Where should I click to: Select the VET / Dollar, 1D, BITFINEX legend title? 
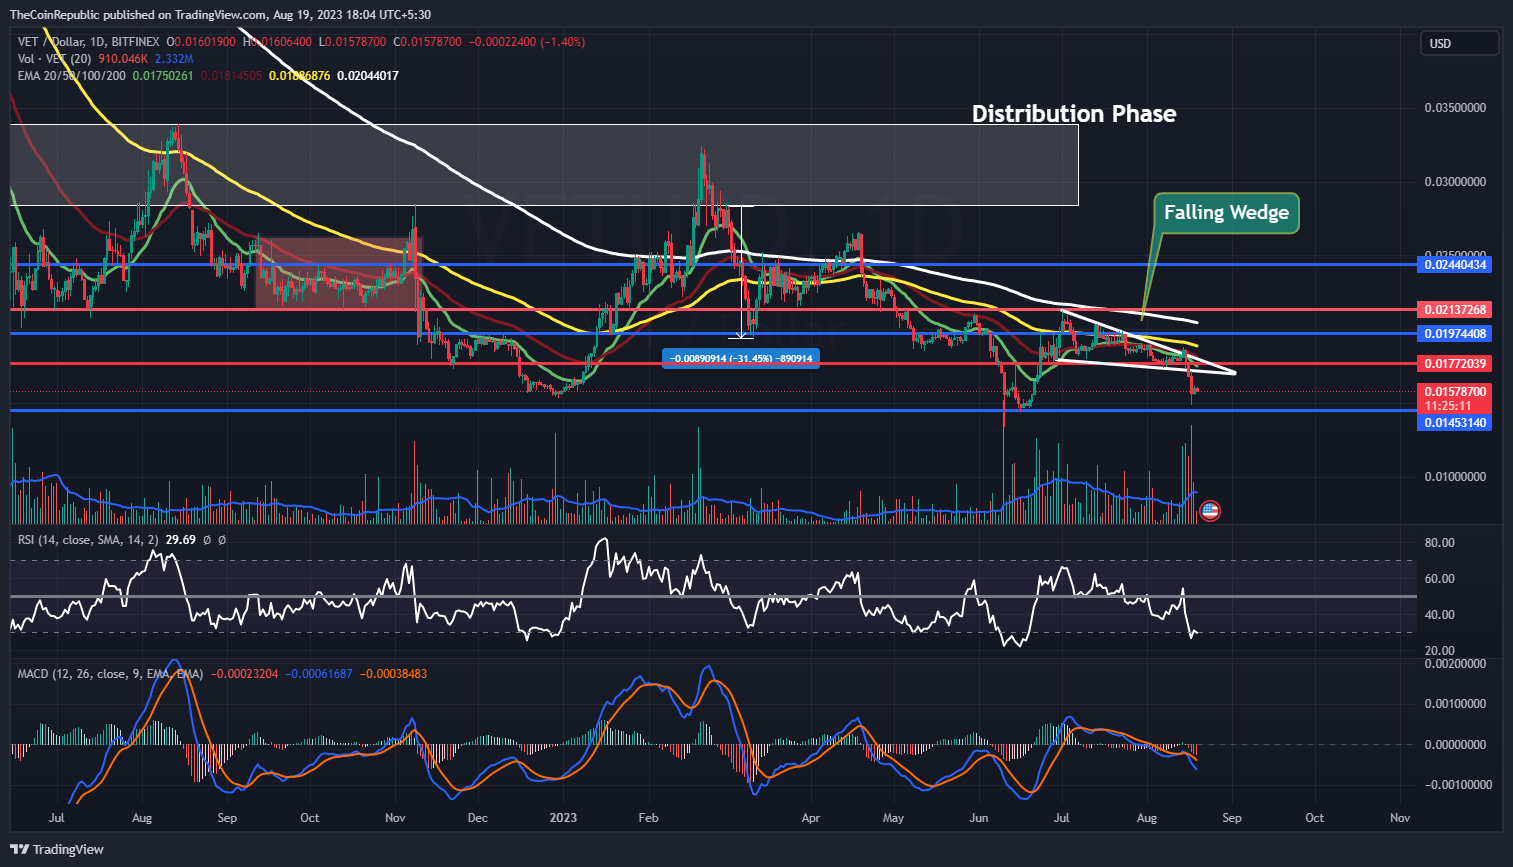coord(89,42)
